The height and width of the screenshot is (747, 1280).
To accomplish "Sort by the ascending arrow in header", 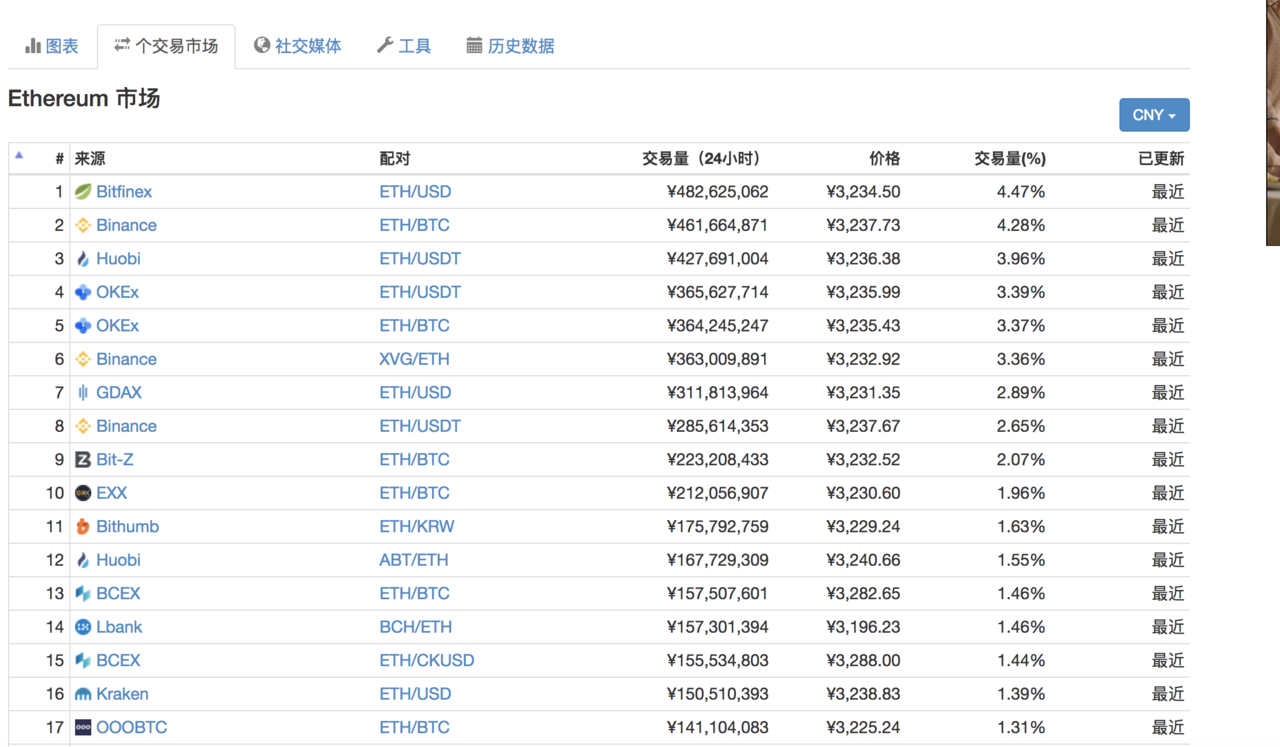I will (19, 155).
